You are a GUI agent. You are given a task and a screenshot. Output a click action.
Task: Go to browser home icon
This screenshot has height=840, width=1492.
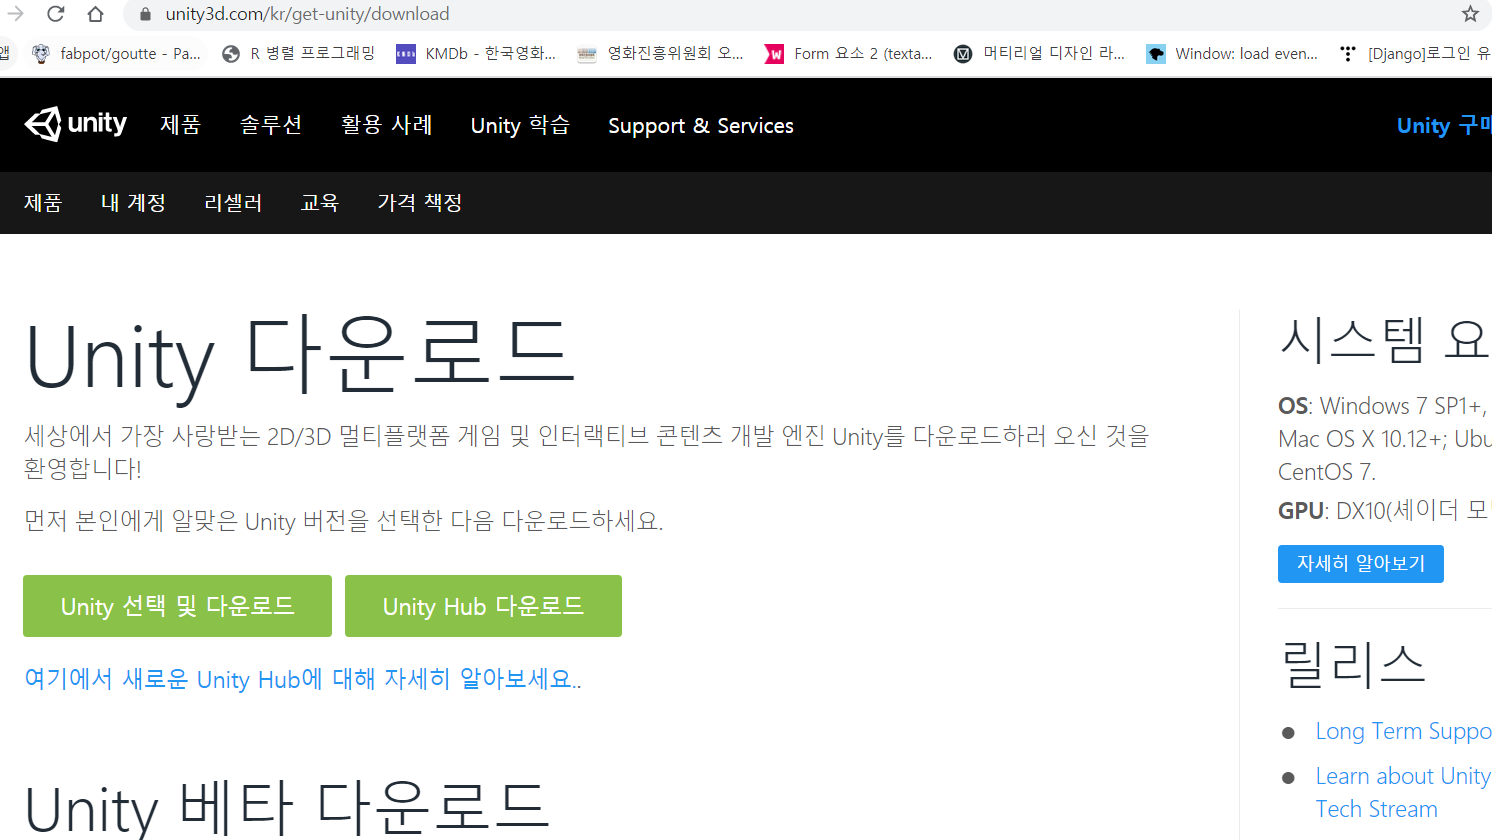click(x=95, y=14)
